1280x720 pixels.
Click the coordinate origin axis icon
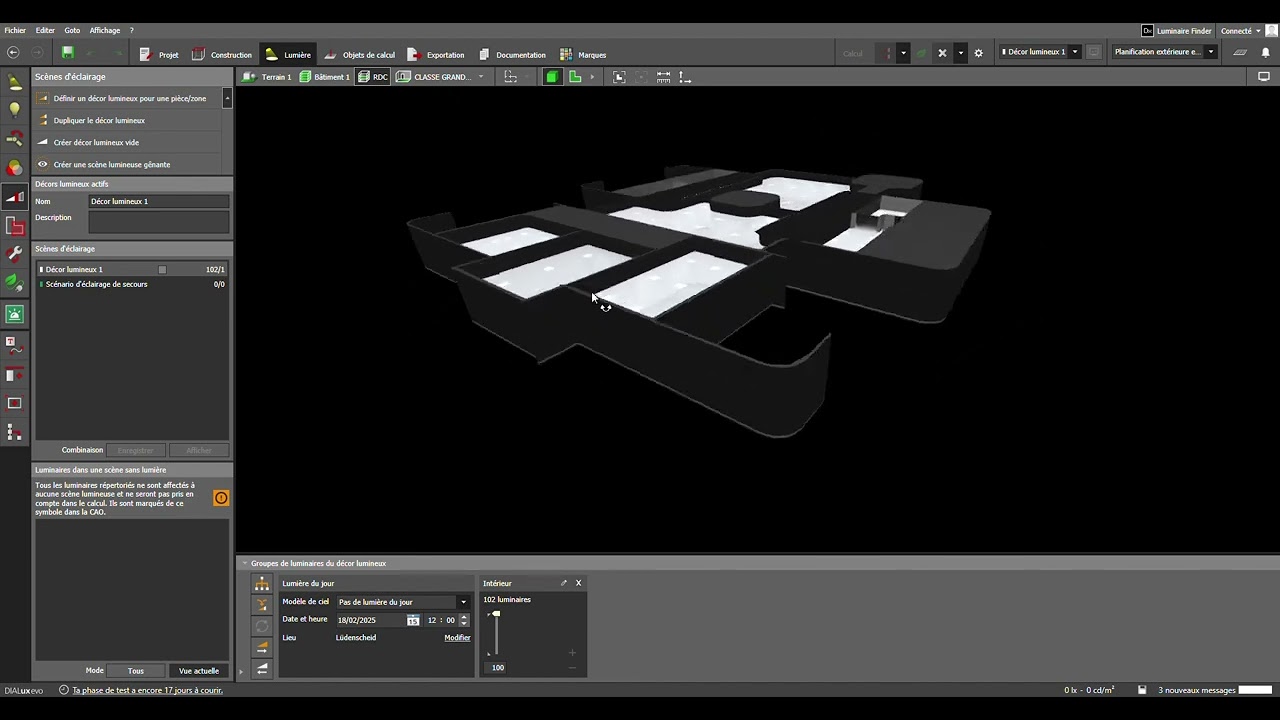point(685,77)
